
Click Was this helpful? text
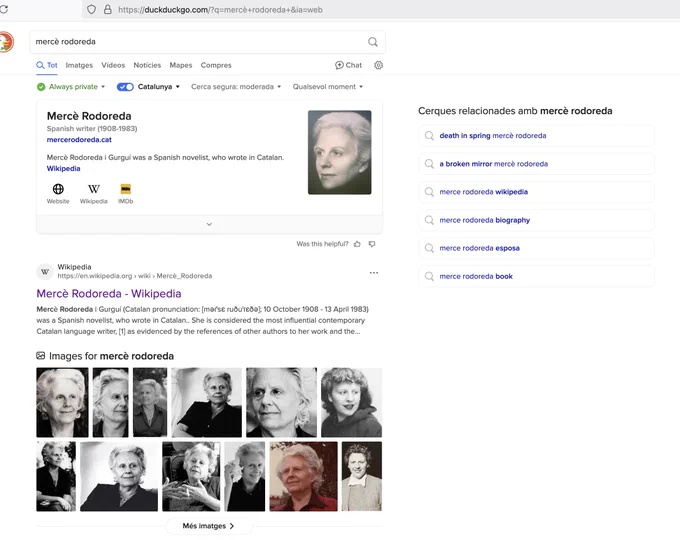point(322,244)
